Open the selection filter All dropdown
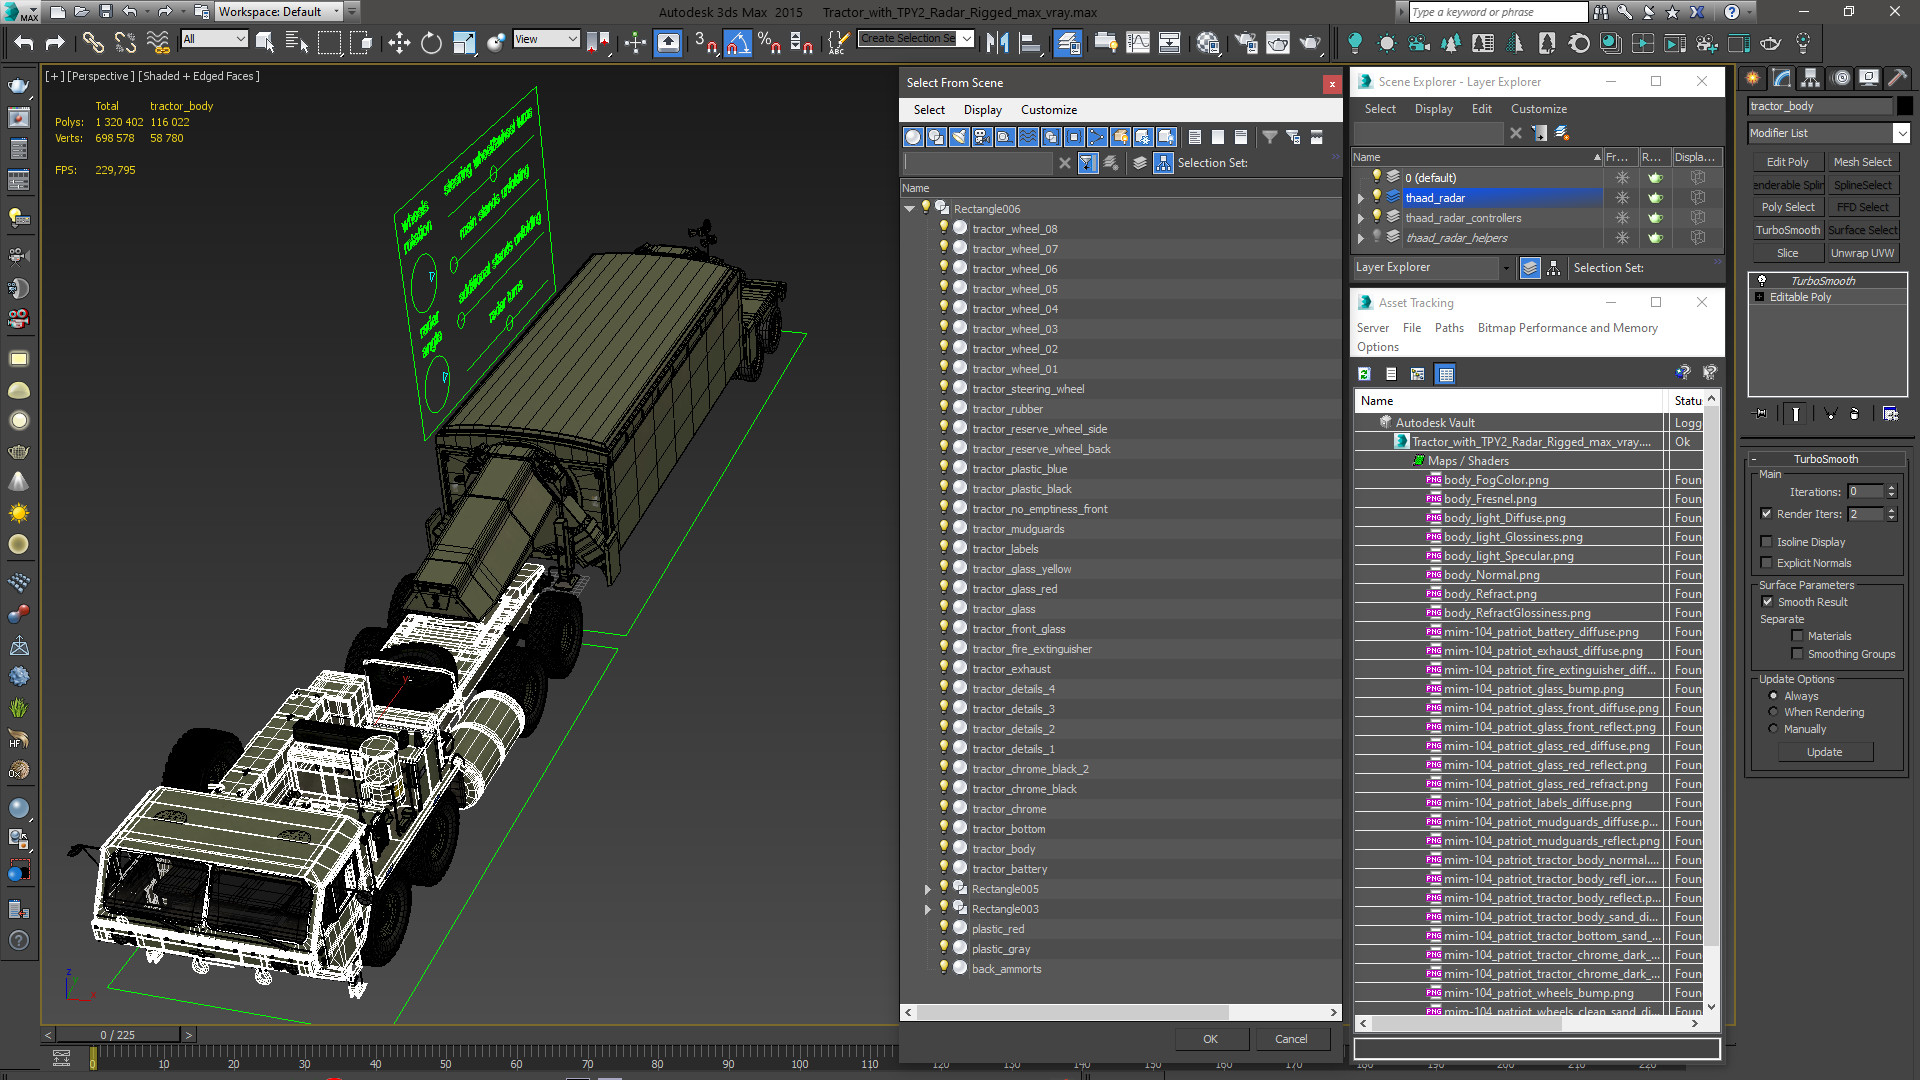 click(x=214, y=39)
